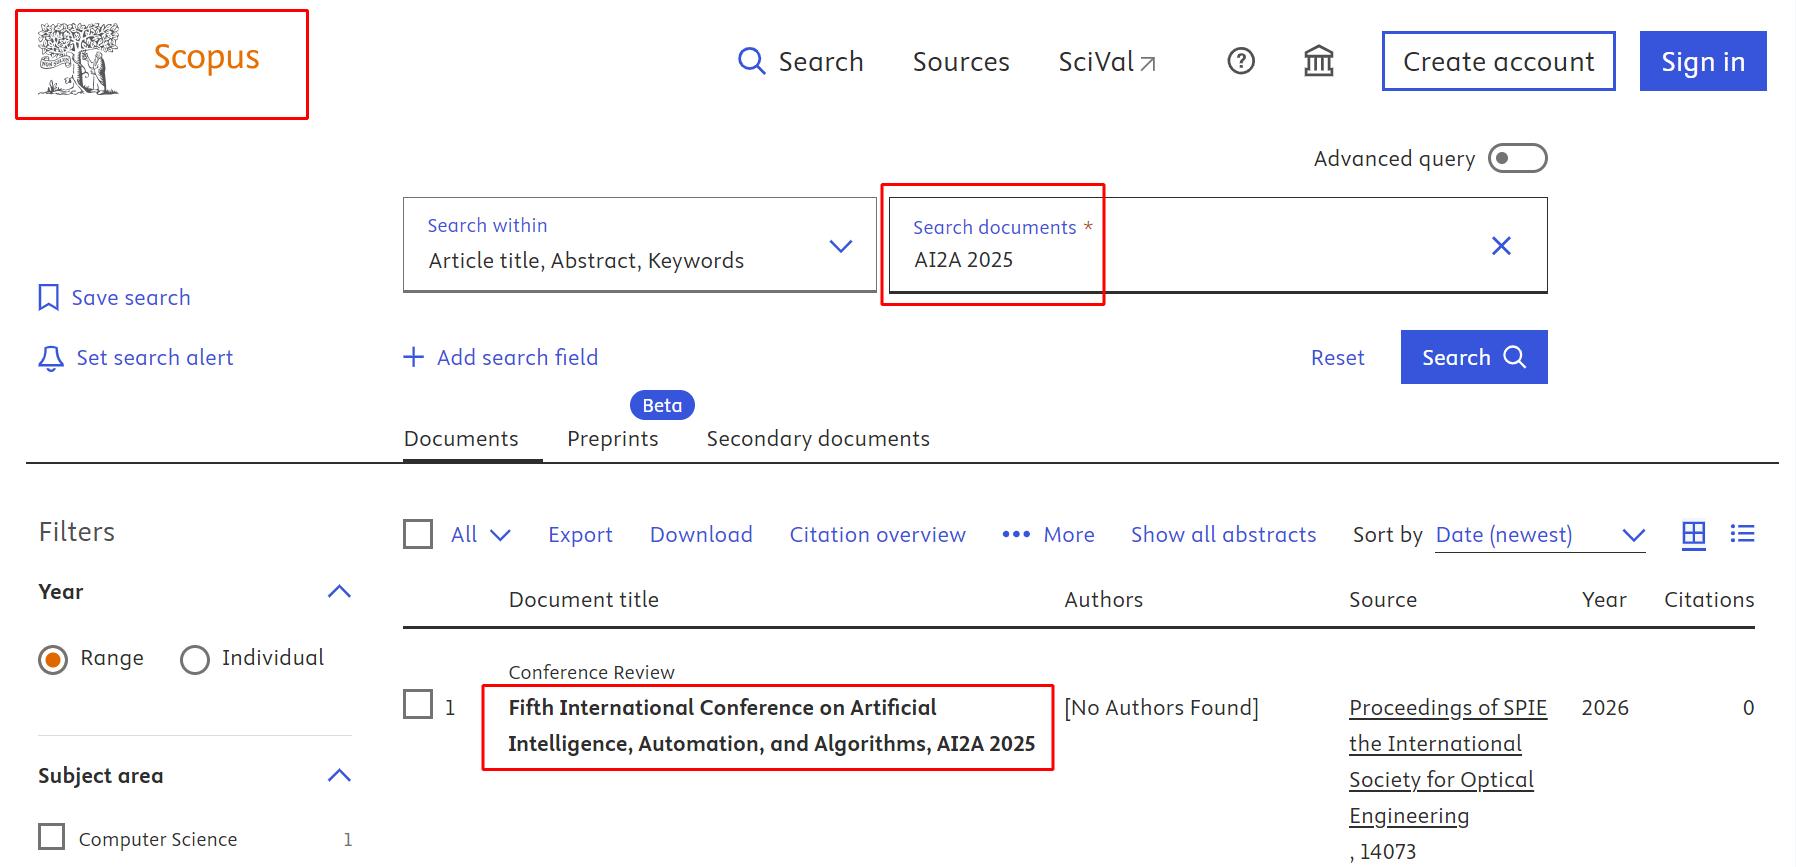
Task: Collapse the Year filter section
Action: pyautogui.click(x=339, y=592)
